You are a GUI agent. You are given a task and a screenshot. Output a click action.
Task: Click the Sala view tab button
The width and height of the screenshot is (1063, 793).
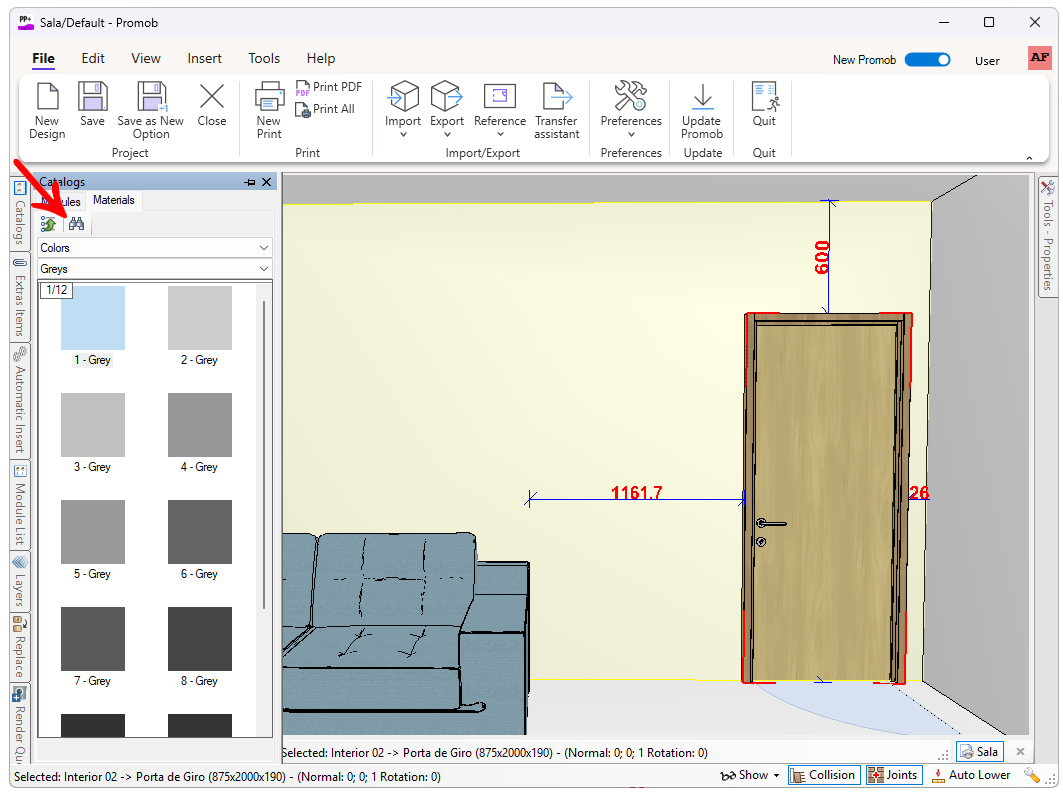pyautogui.click(x=979, y=752)
